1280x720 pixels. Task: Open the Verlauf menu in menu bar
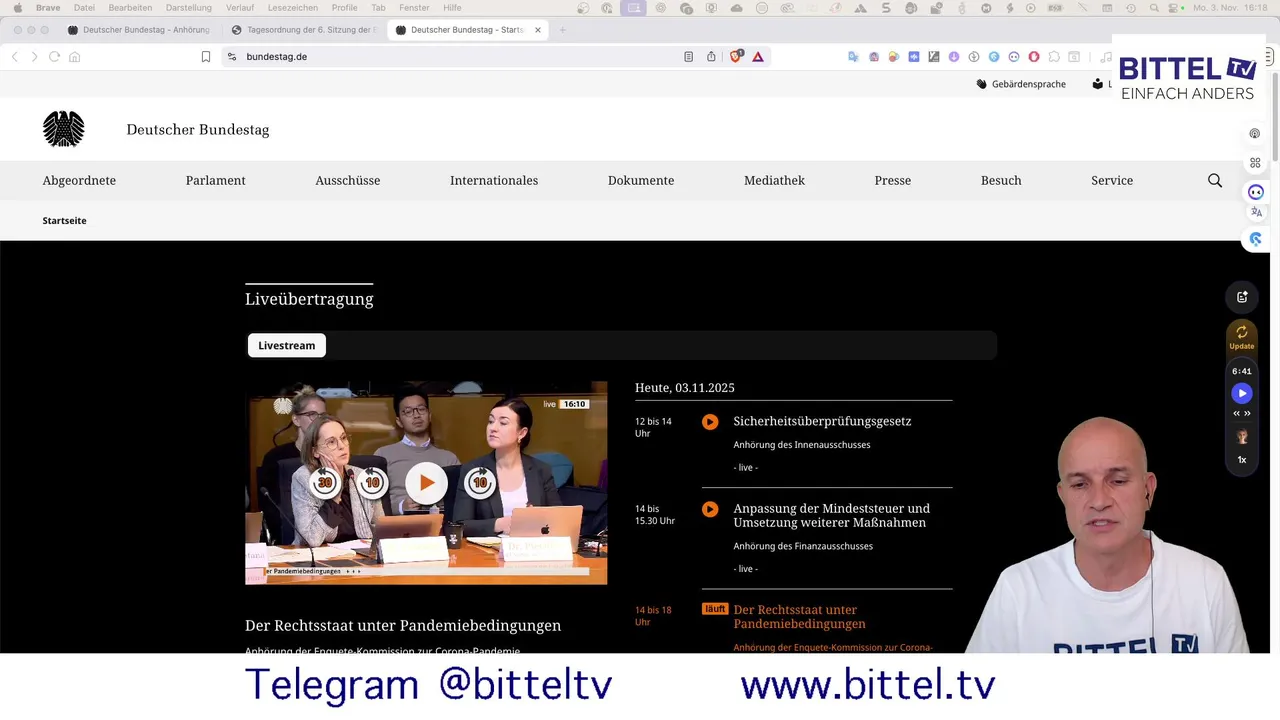click(240, 7)
